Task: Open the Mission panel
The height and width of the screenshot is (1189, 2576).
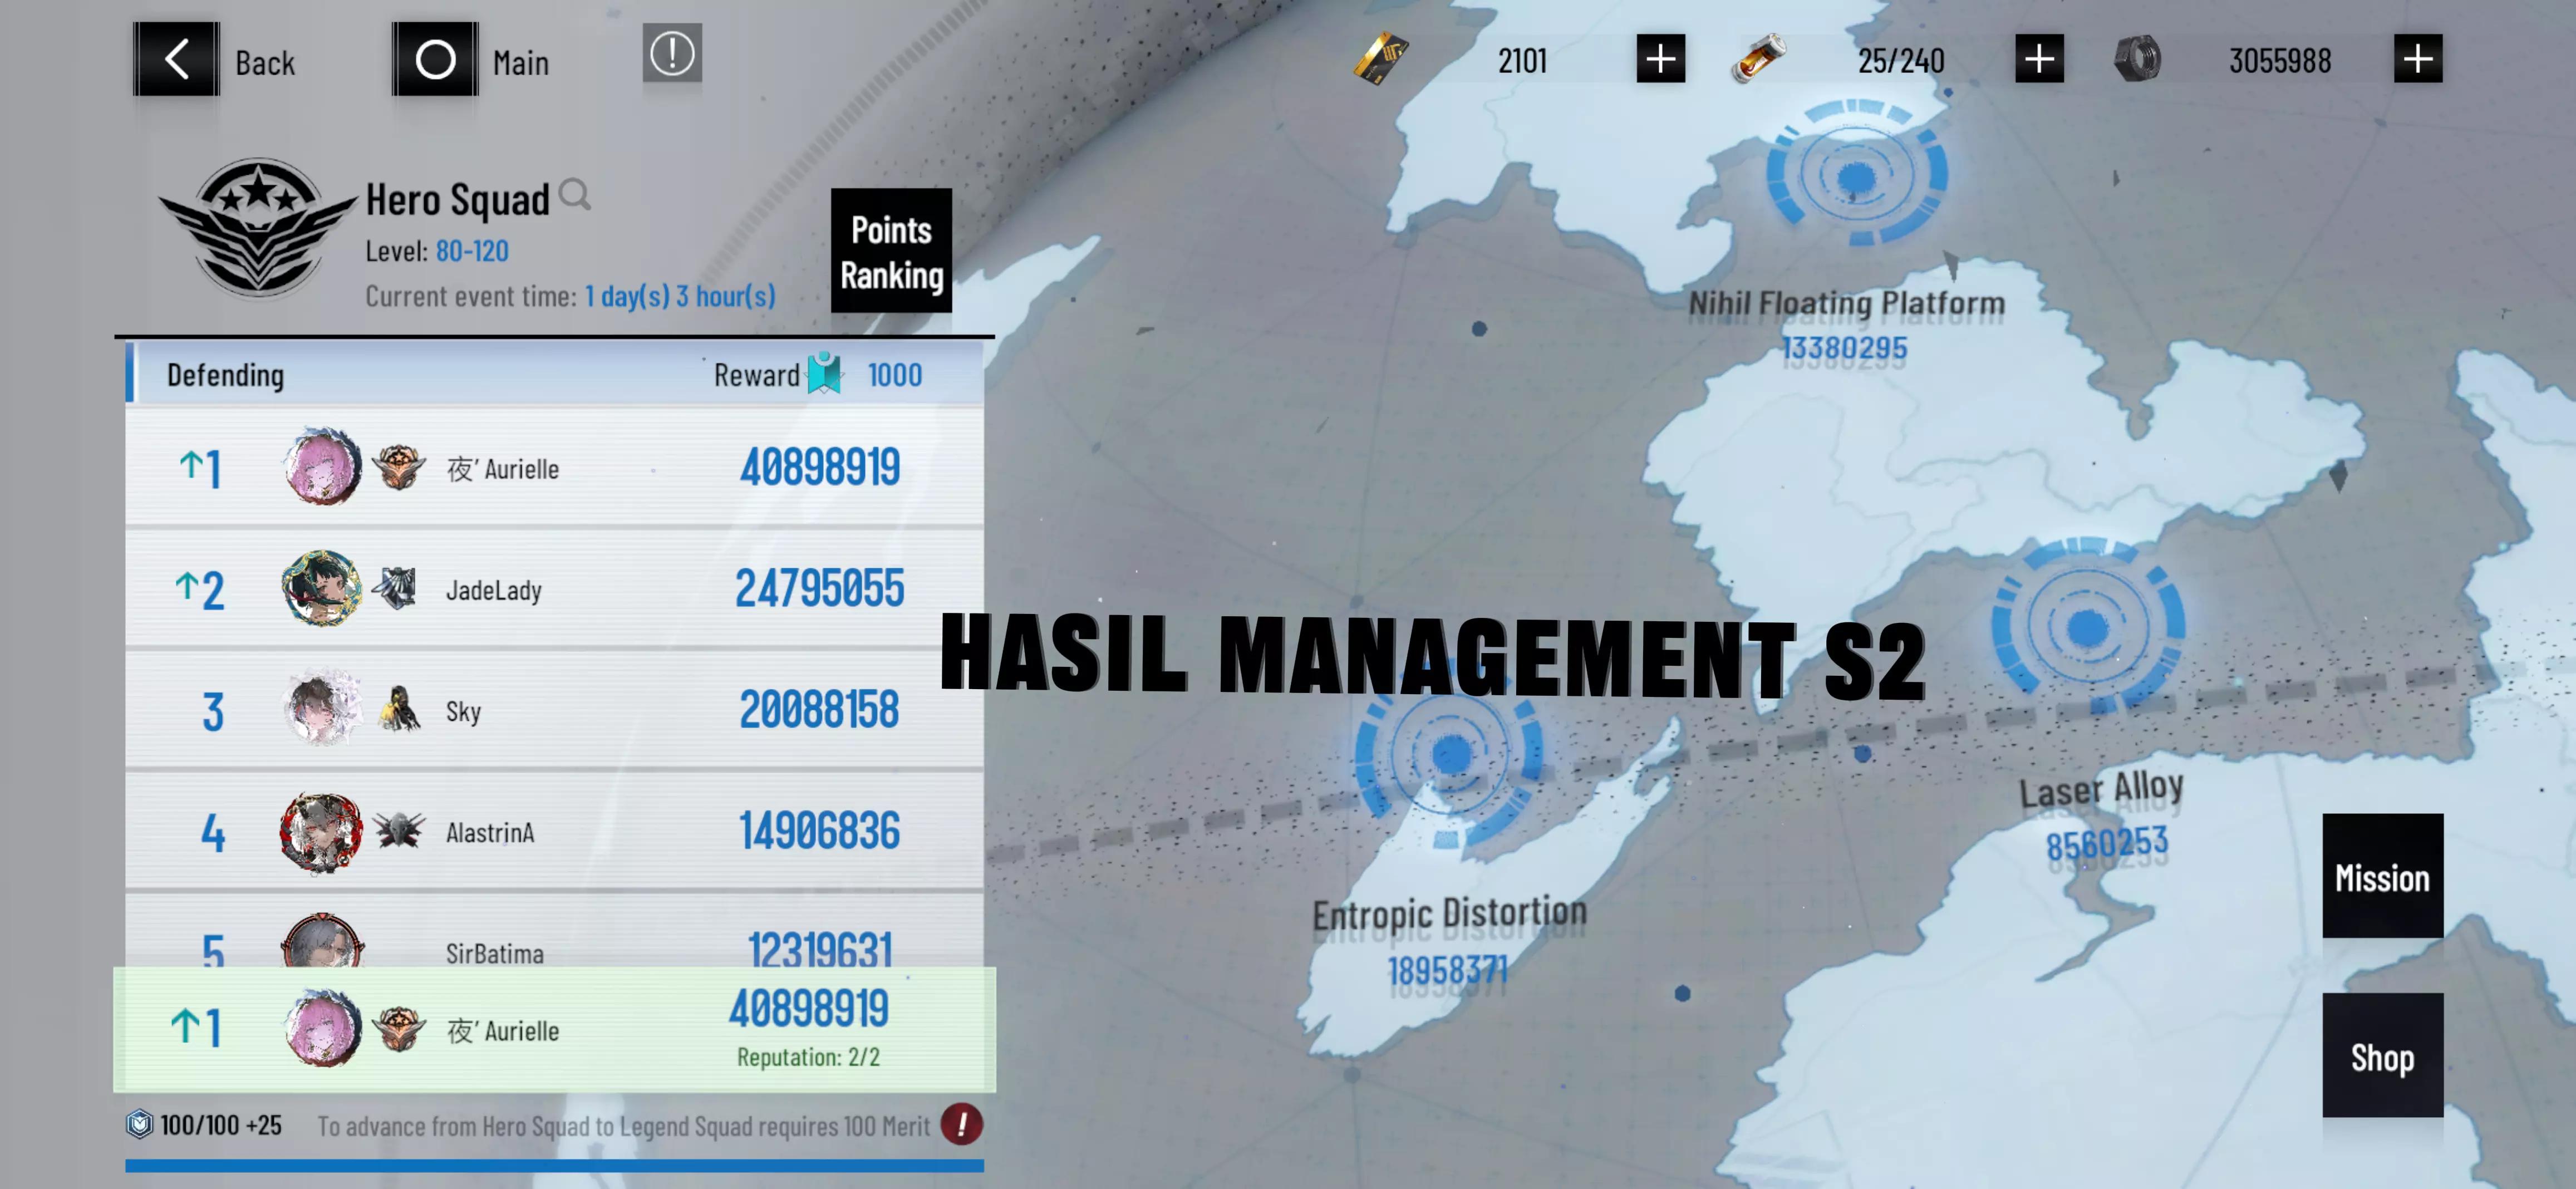Action: tap(2382, 876)
